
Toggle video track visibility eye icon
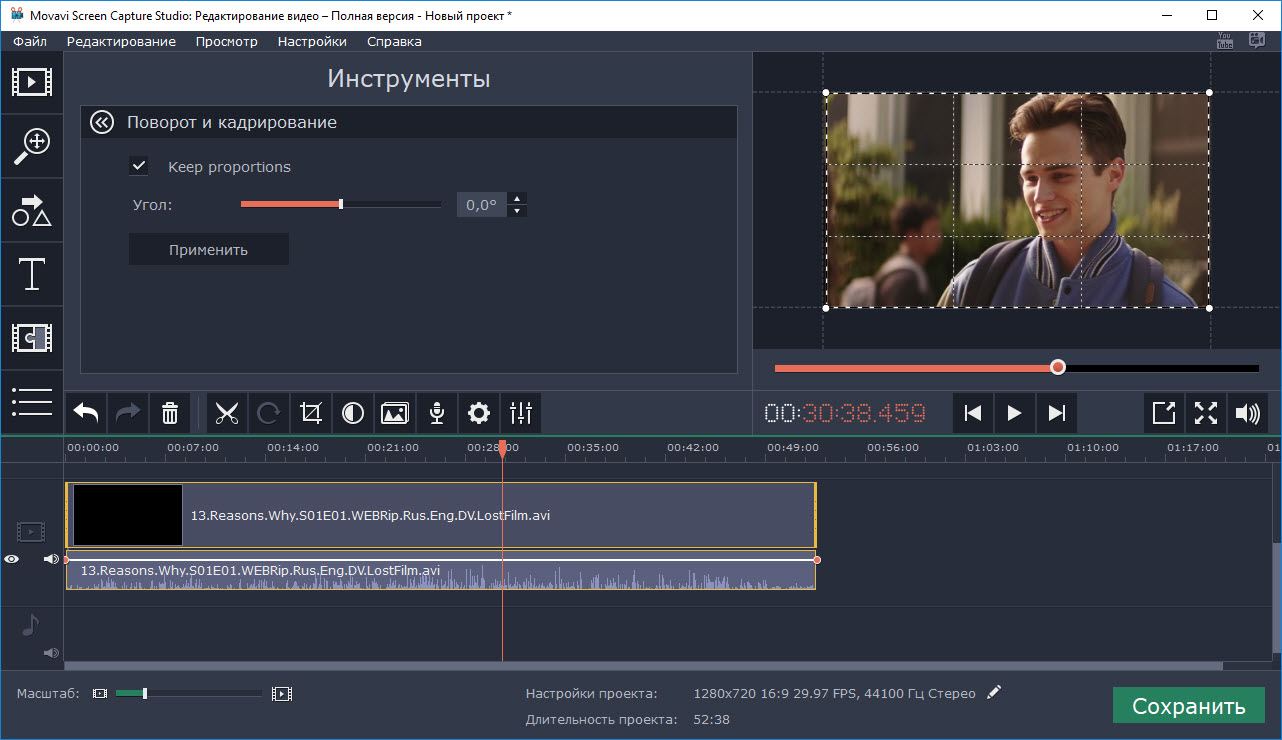tap(11, 559)
